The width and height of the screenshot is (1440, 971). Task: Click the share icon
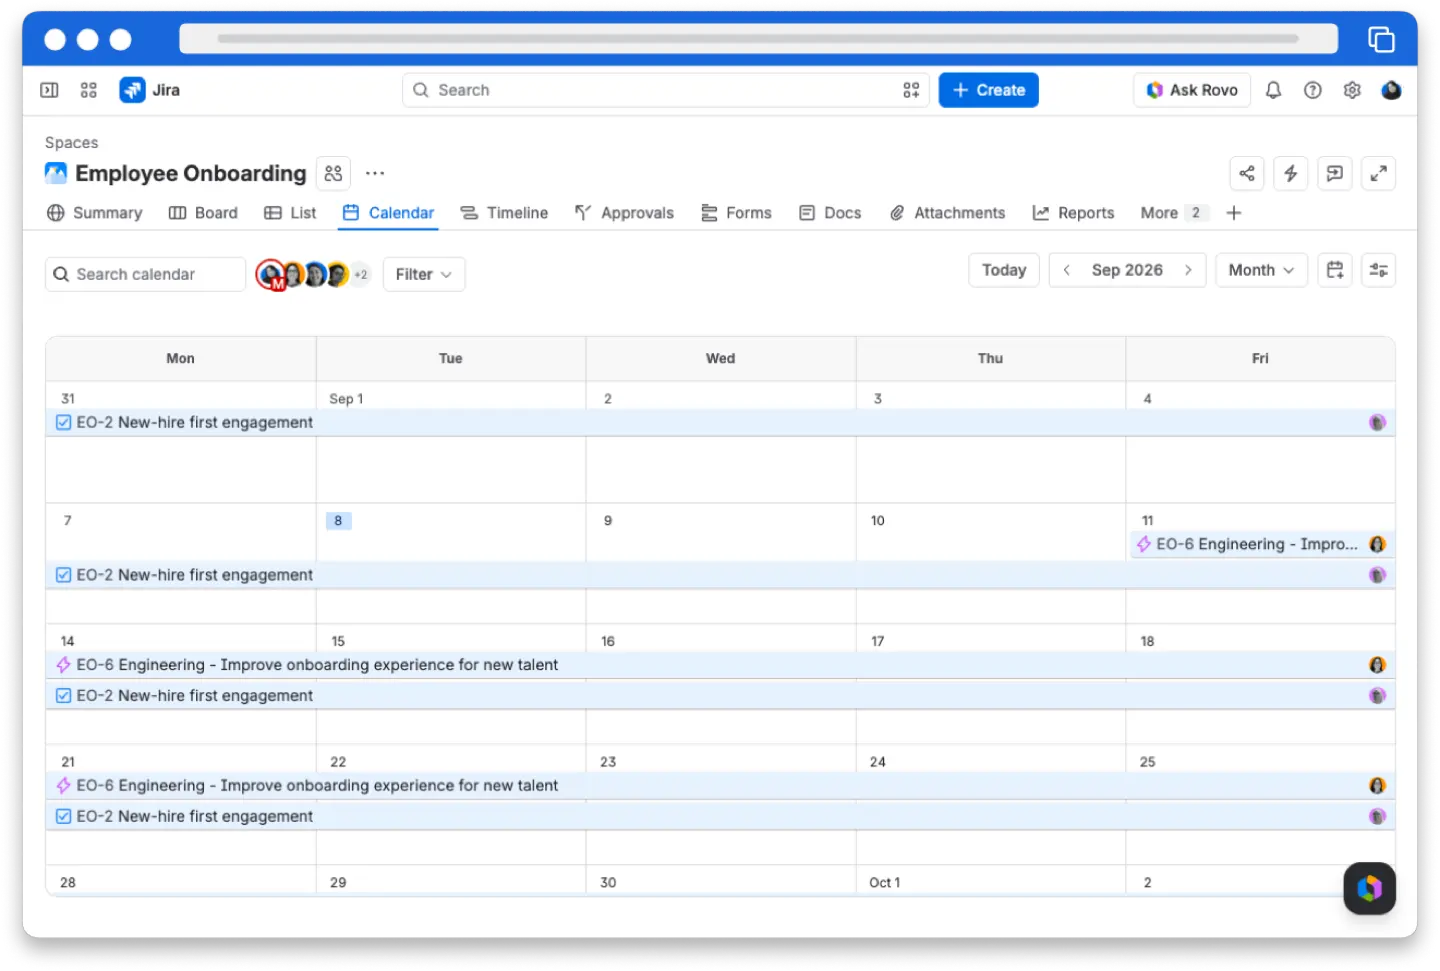tap(1247, 174)
